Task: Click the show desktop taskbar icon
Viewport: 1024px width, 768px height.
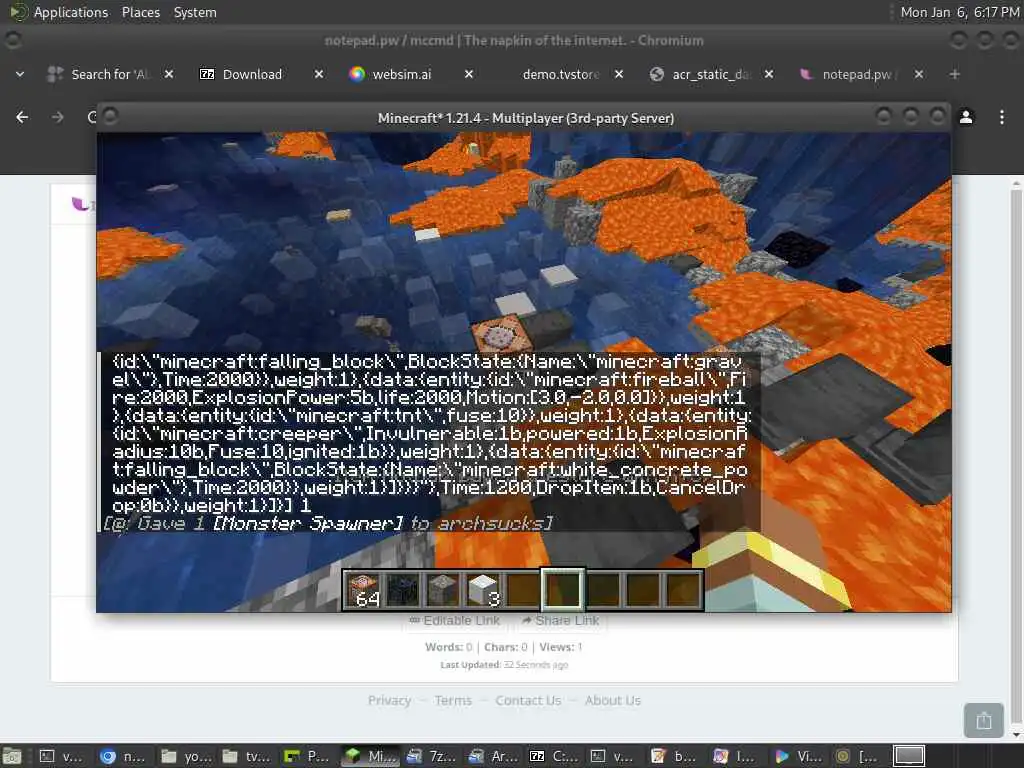Action: 12,756
